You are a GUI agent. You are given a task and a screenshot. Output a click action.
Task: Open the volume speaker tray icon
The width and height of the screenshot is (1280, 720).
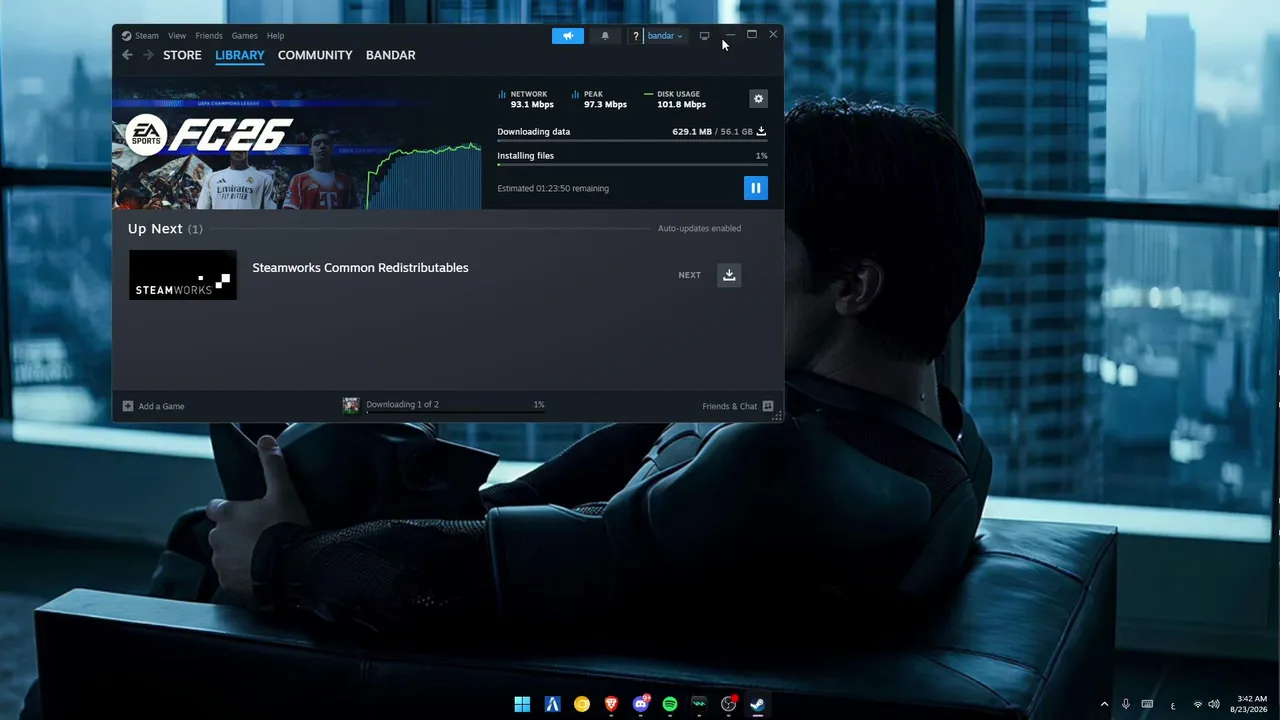[x=1214, y=704]
